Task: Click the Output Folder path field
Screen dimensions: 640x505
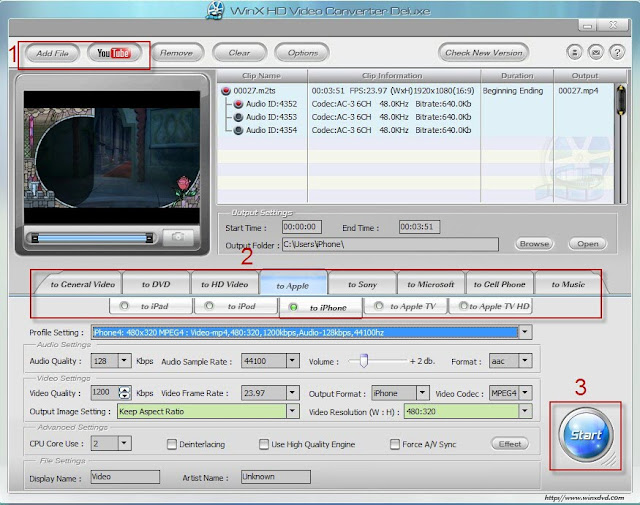Action: [390, 245]
